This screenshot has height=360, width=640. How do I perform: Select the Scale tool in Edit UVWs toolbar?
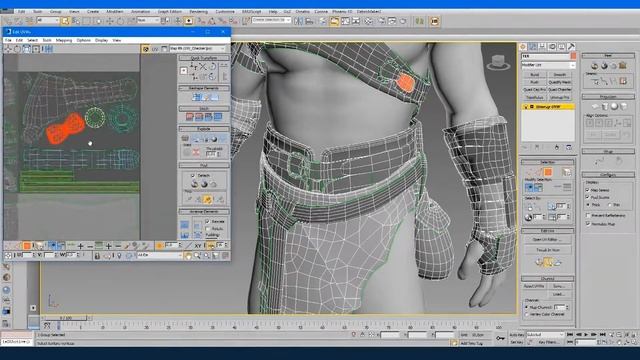tap(27, 49)
